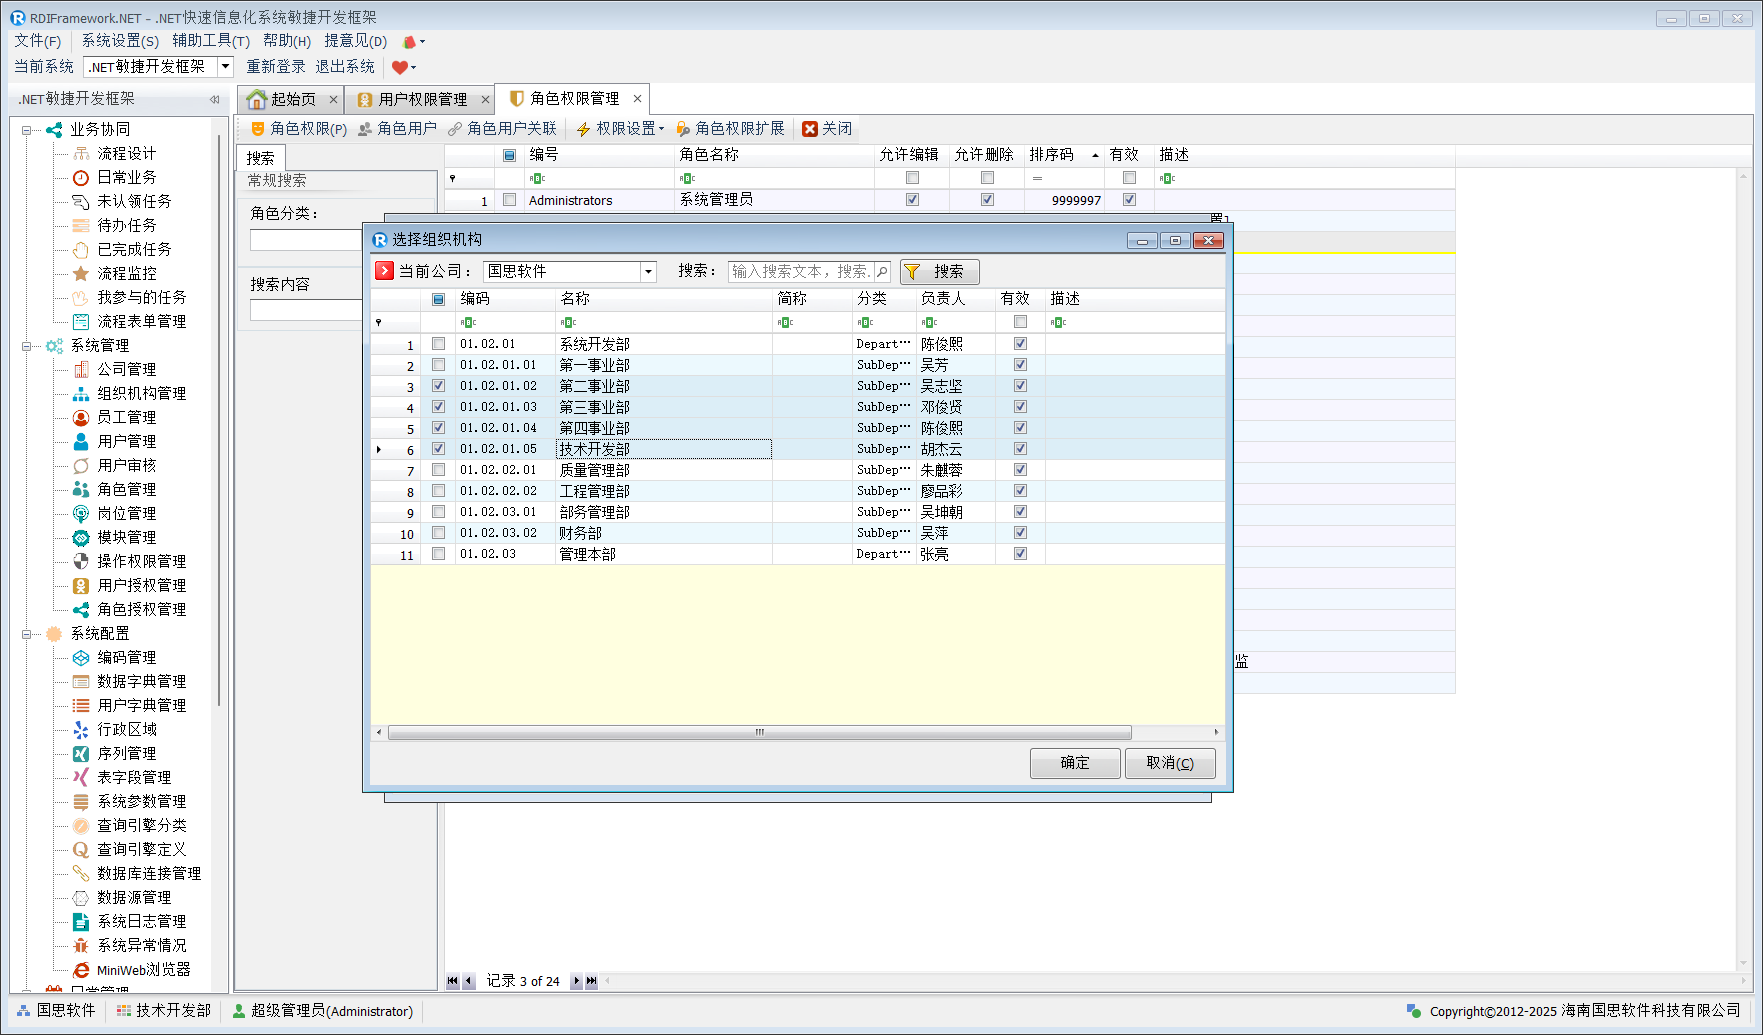The image size is (1763, 1035).
Task: Click the 权限设置 lightning icon
Action: click(583, 129)
